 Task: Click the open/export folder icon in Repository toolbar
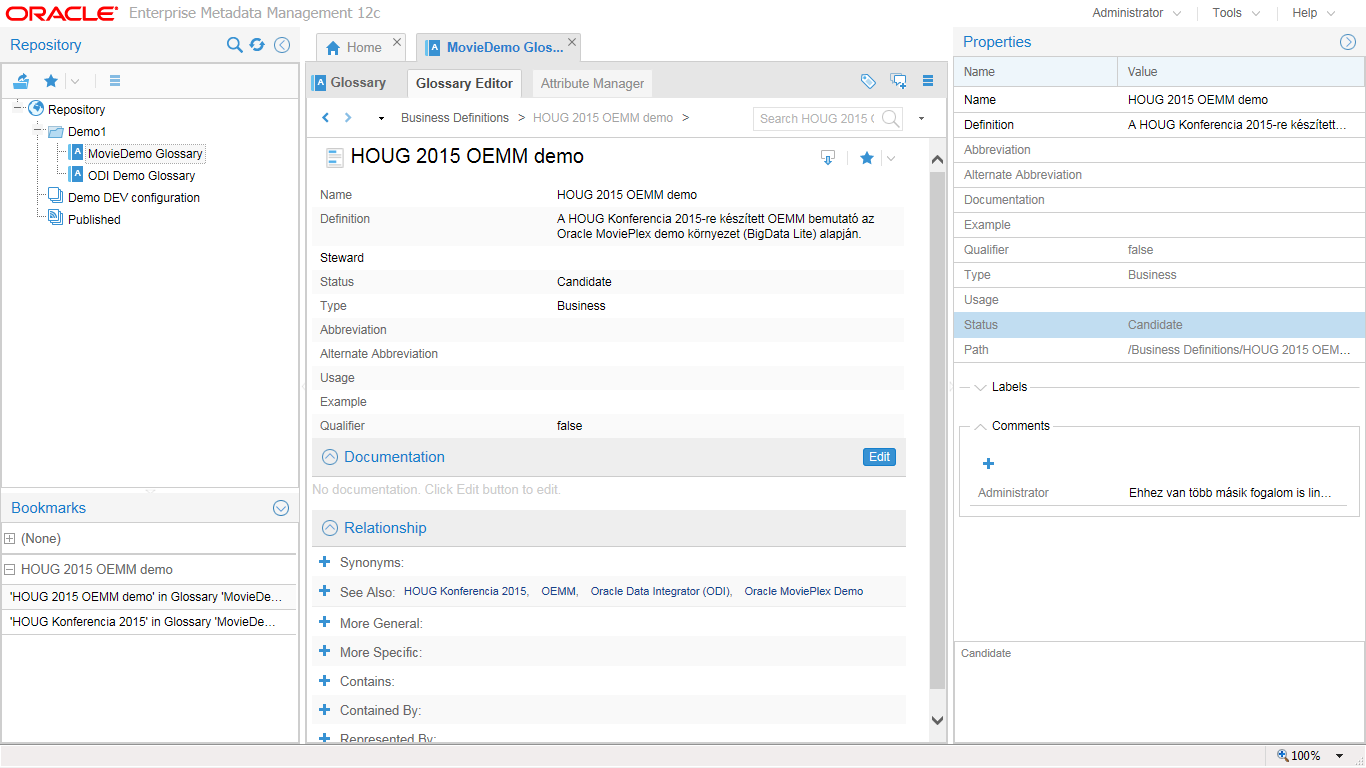click(22, 81)
